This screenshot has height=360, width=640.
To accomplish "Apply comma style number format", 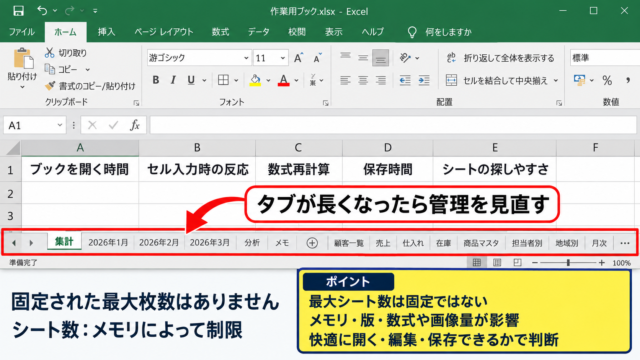I will click(628, 80).
